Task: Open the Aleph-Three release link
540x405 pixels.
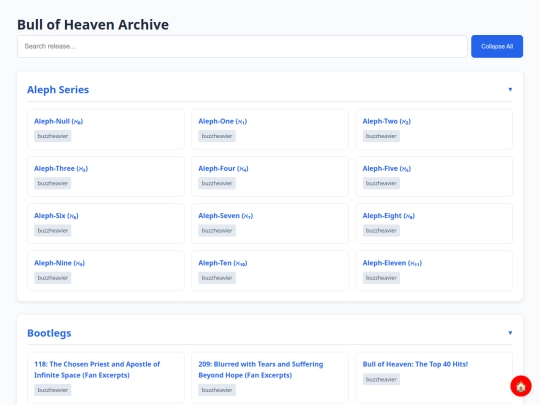Action: pyautogui.click(x=61, y=168)
